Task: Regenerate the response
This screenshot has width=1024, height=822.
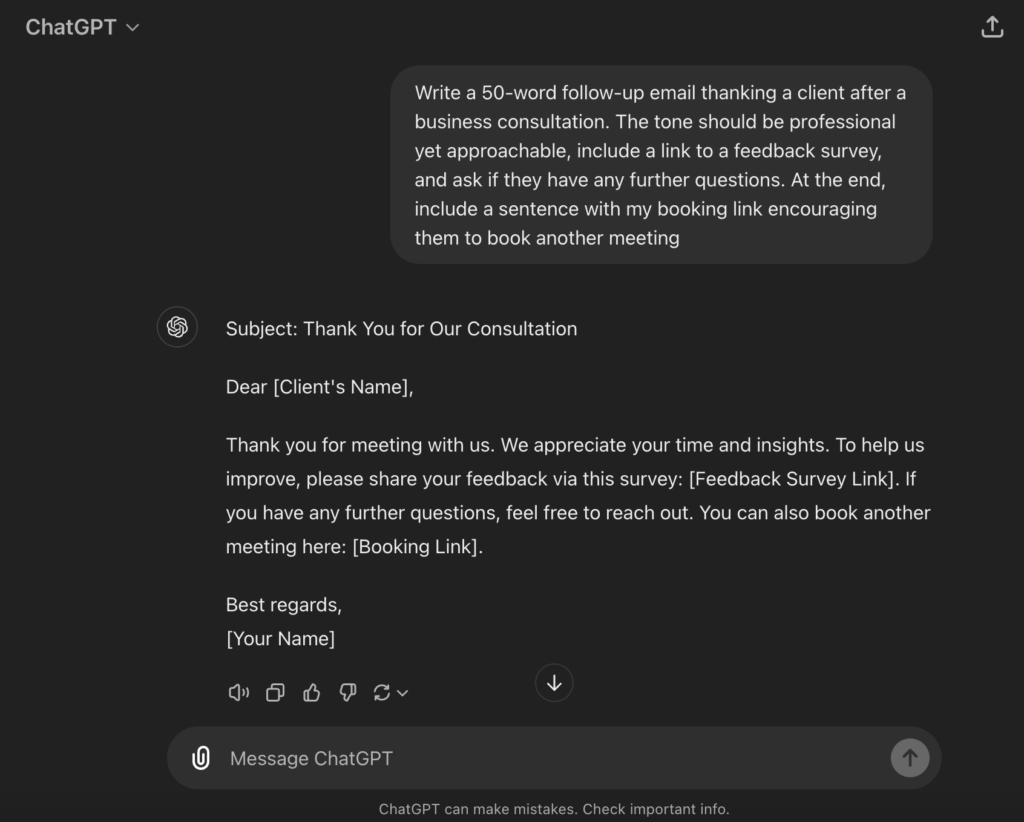Action: coord(381,692)
